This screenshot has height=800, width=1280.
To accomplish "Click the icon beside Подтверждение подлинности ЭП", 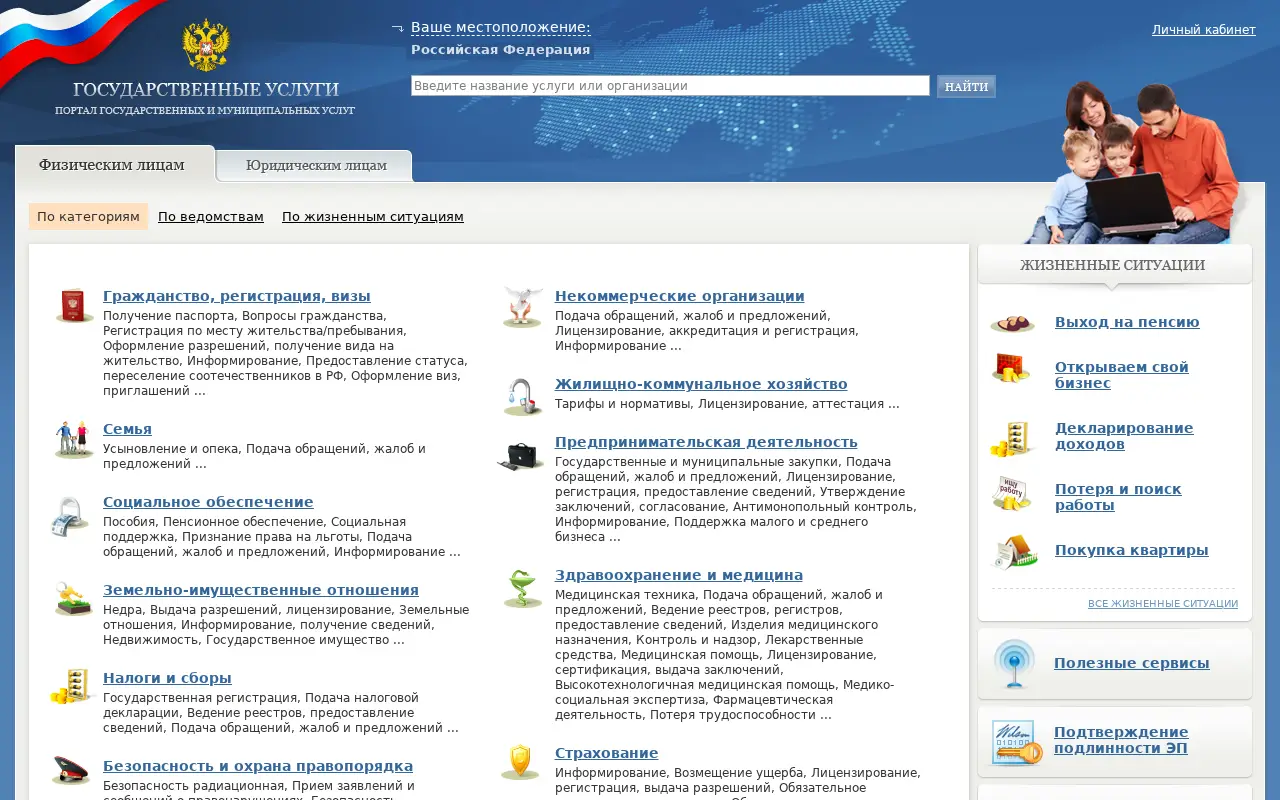I will click(1016, 743).
